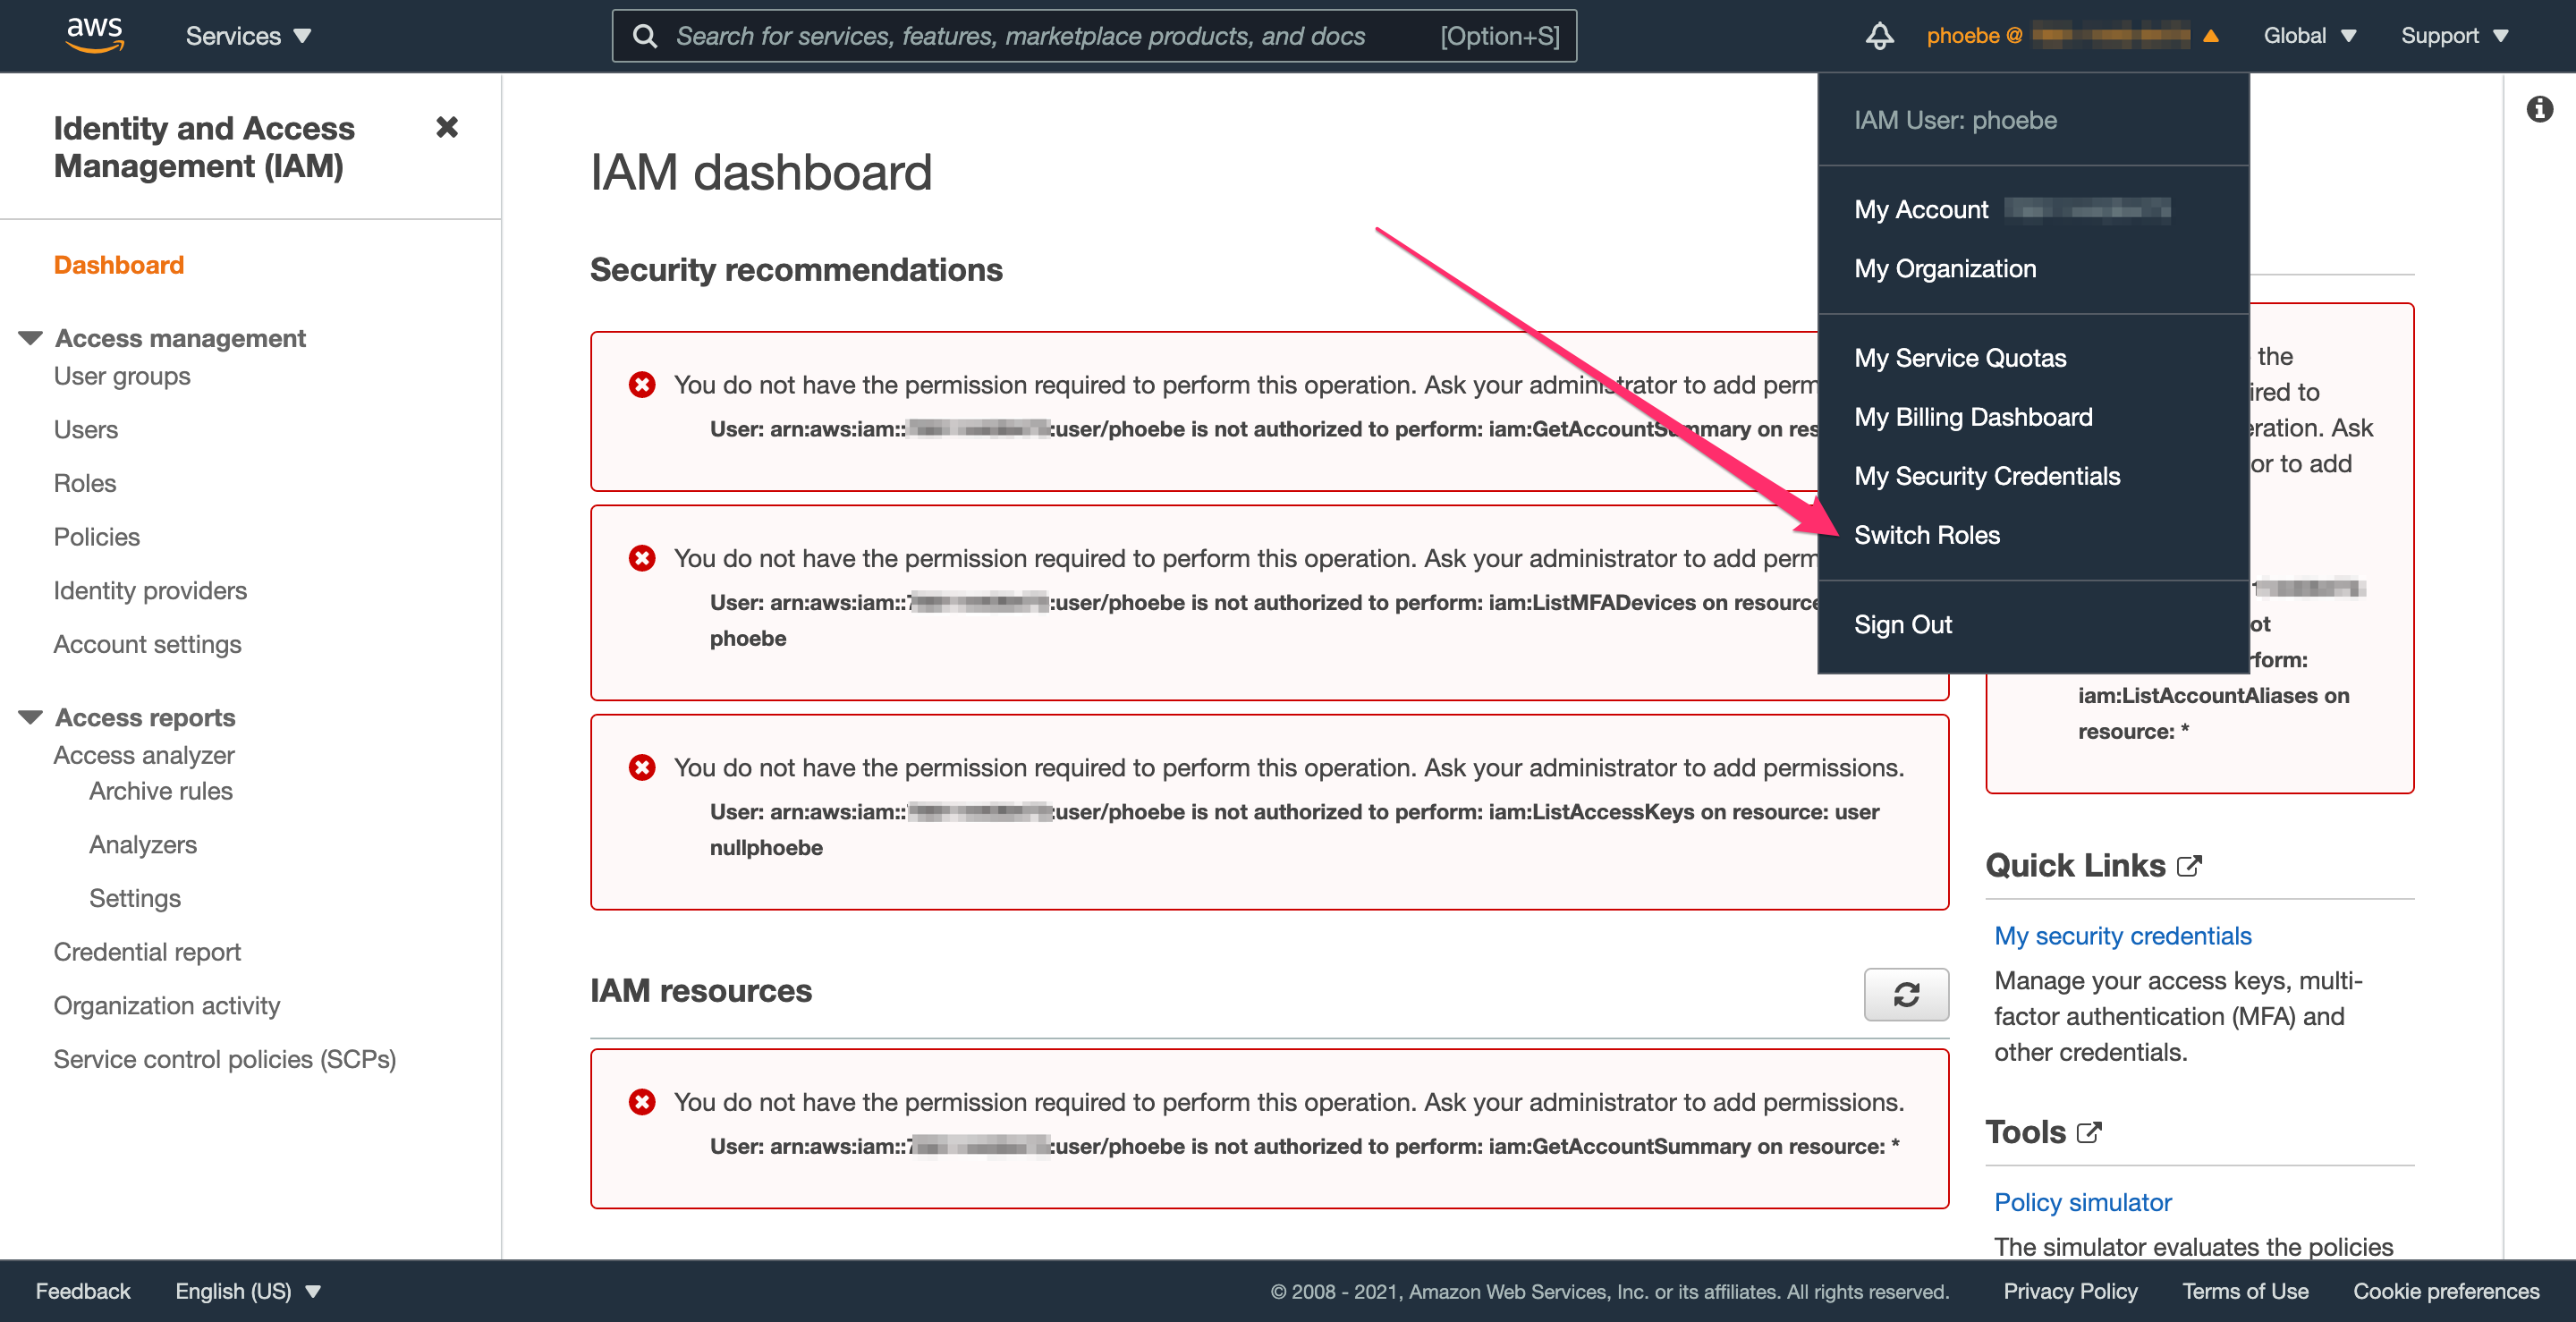Open Tools external link icon
This screenshot has width=2576, height=1322.
tap(2089, 1132)
